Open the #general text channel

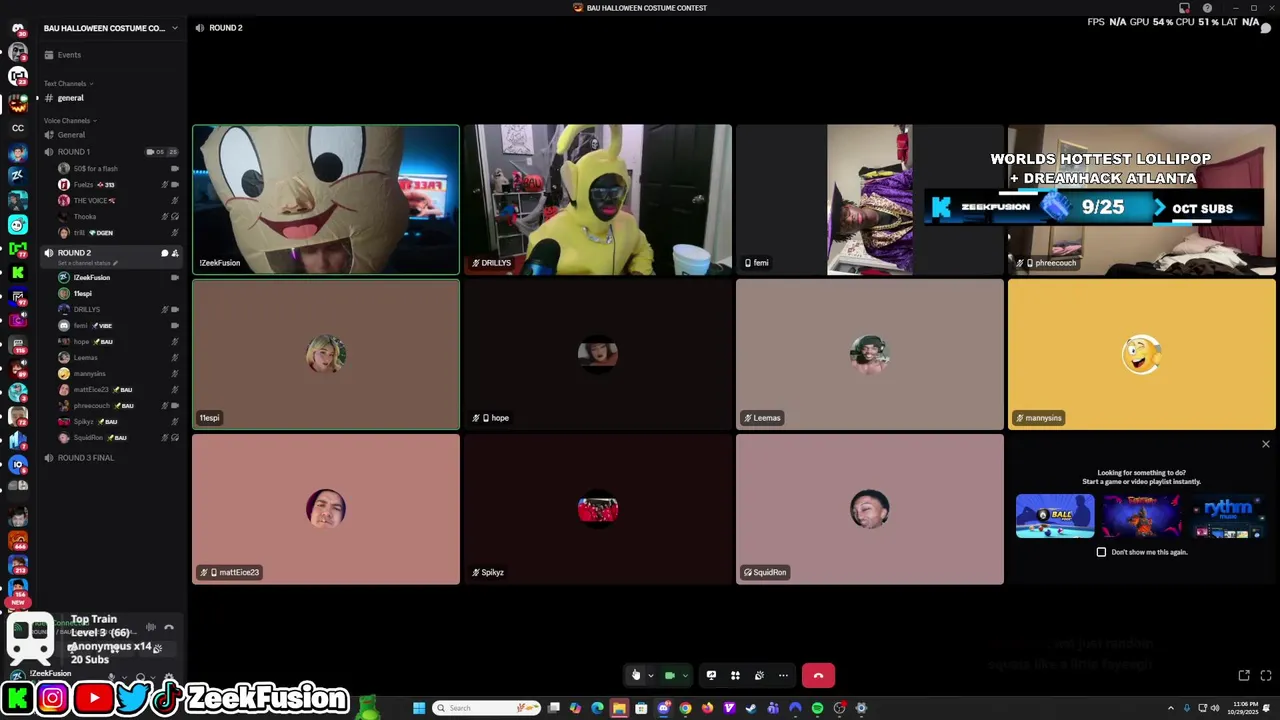point(110,98)
